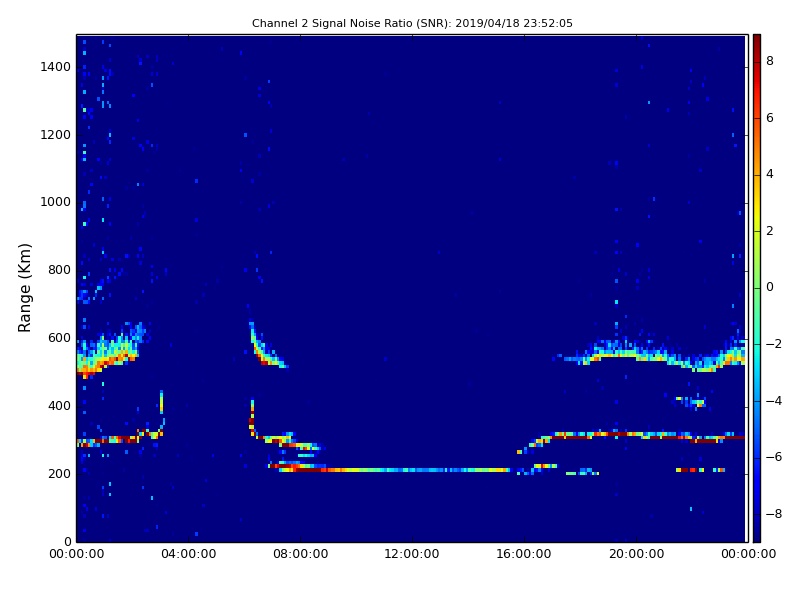Click the 1200 tick label on range axis

click(56, 135)
